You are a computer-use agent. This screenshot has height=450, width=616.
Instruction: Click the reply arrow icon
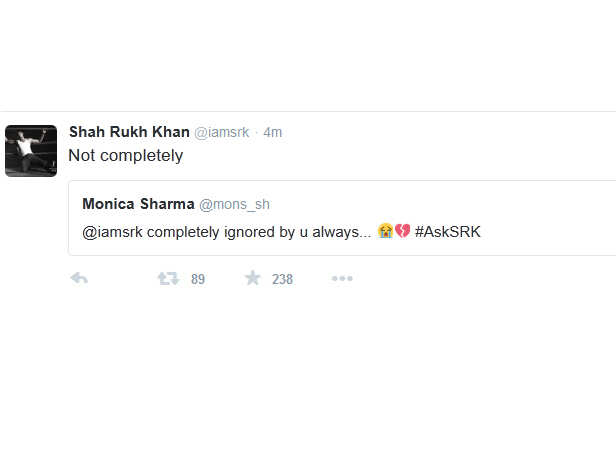tap(79, 279)
